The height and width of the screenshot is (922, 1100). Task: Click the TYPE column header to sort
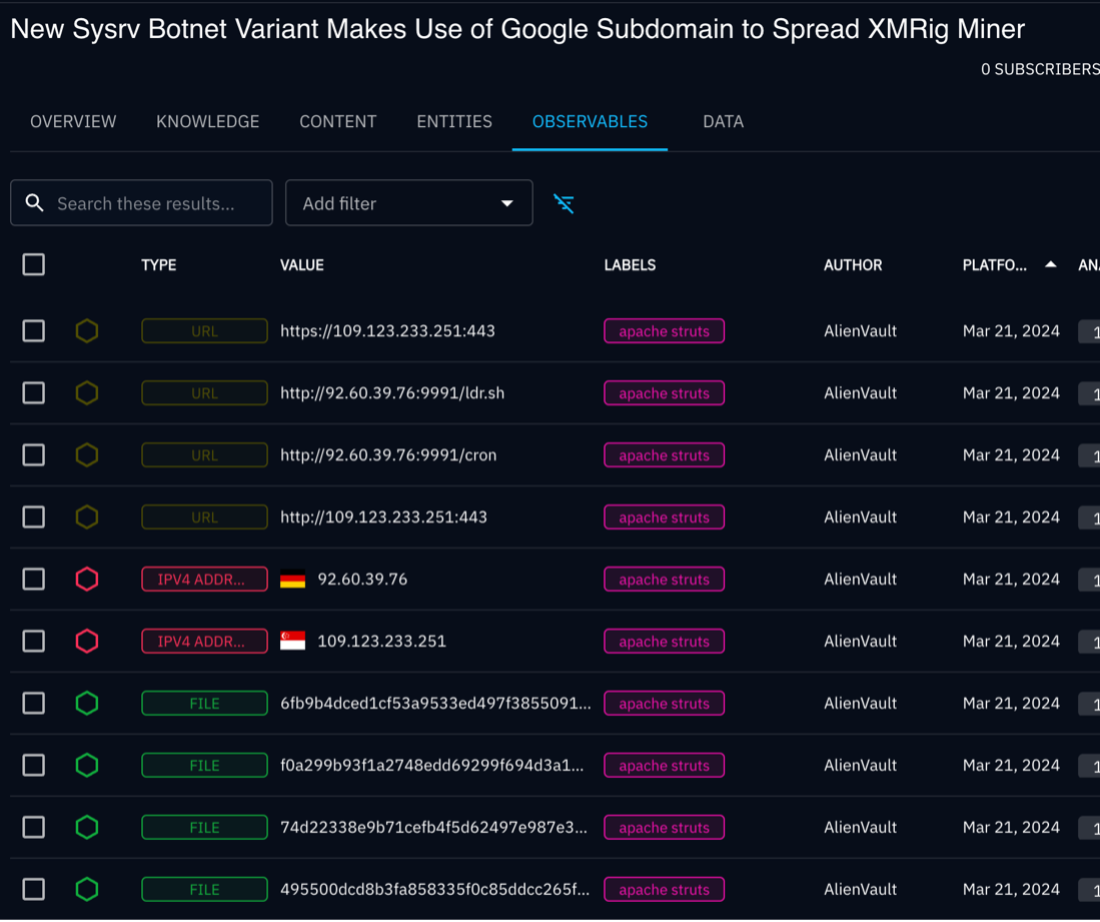[158, 265]
